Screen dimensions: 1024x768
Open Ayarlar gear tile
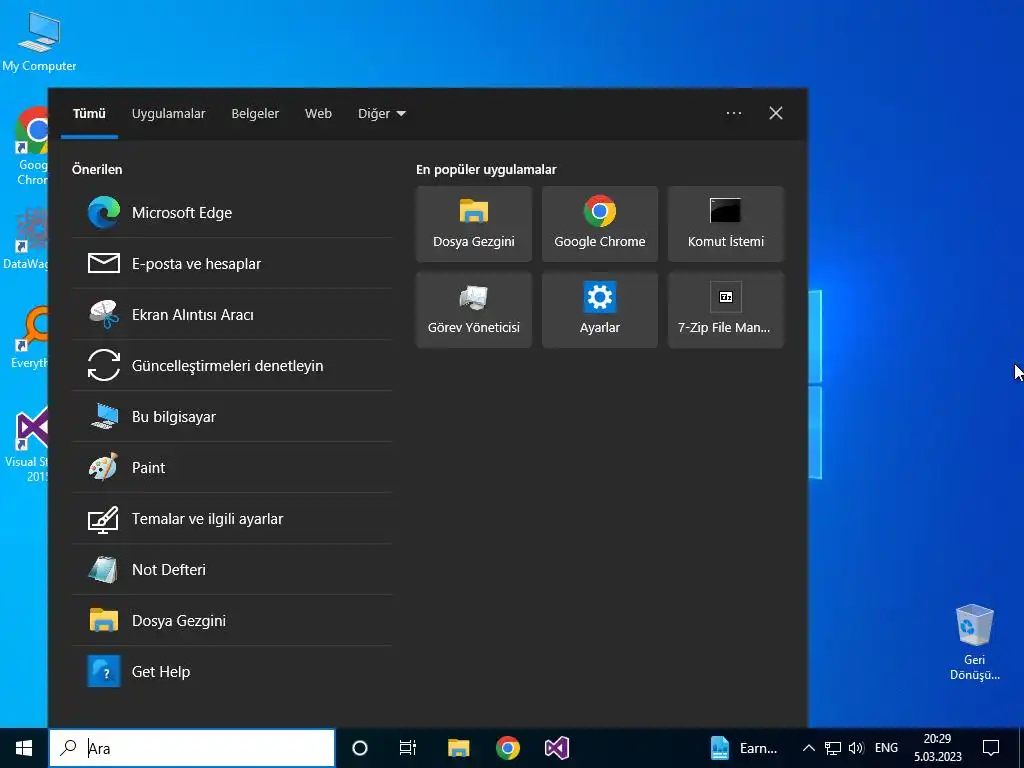pyautogui.click(x=600, y=310)
